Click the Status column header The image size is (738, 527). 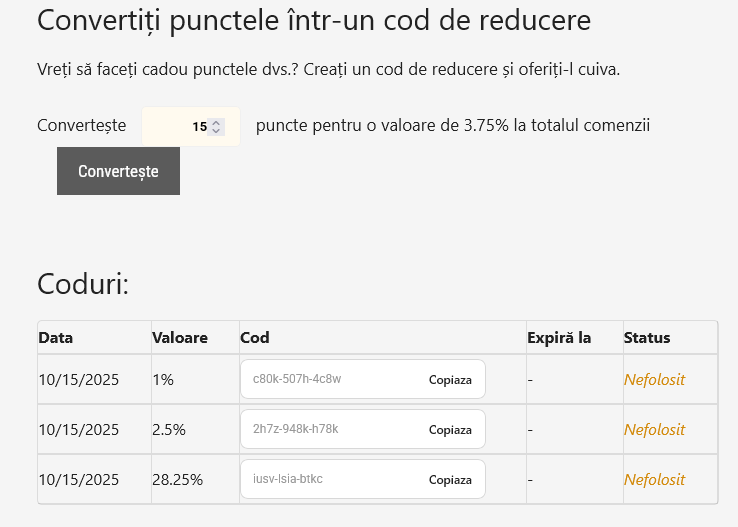[x=647, y=338]
